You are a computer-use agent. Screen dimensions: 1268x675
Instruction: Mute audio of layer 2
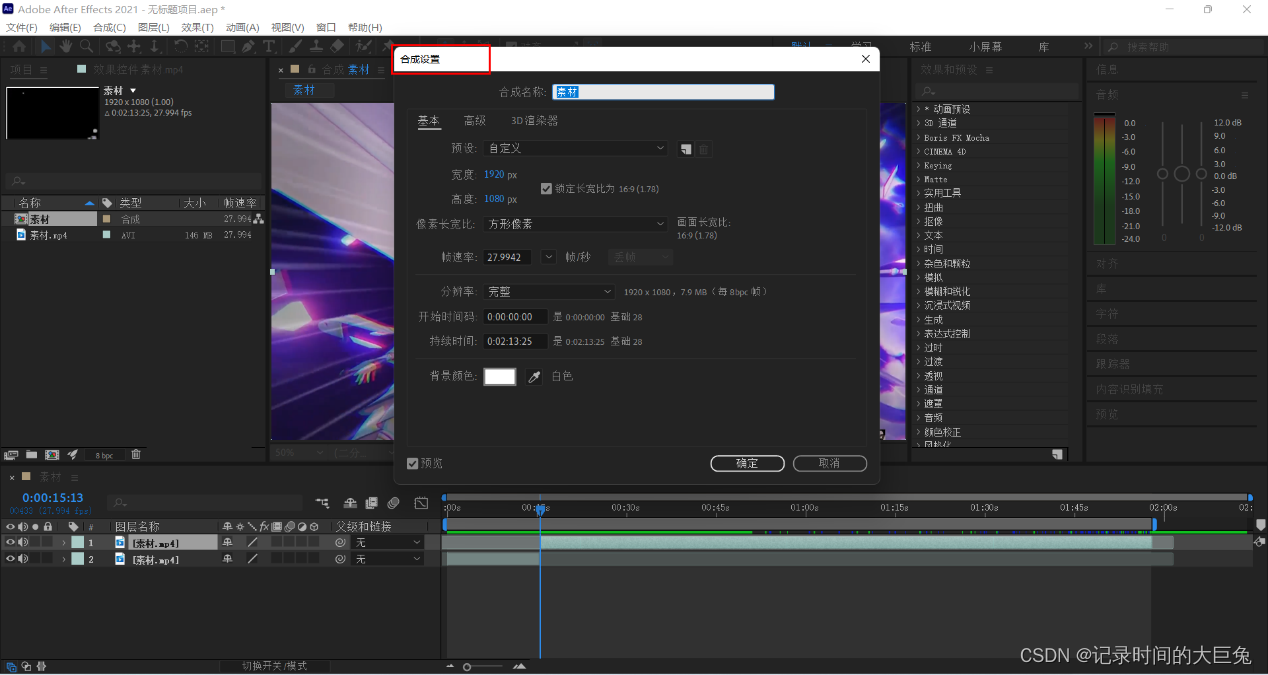[23, 559]
